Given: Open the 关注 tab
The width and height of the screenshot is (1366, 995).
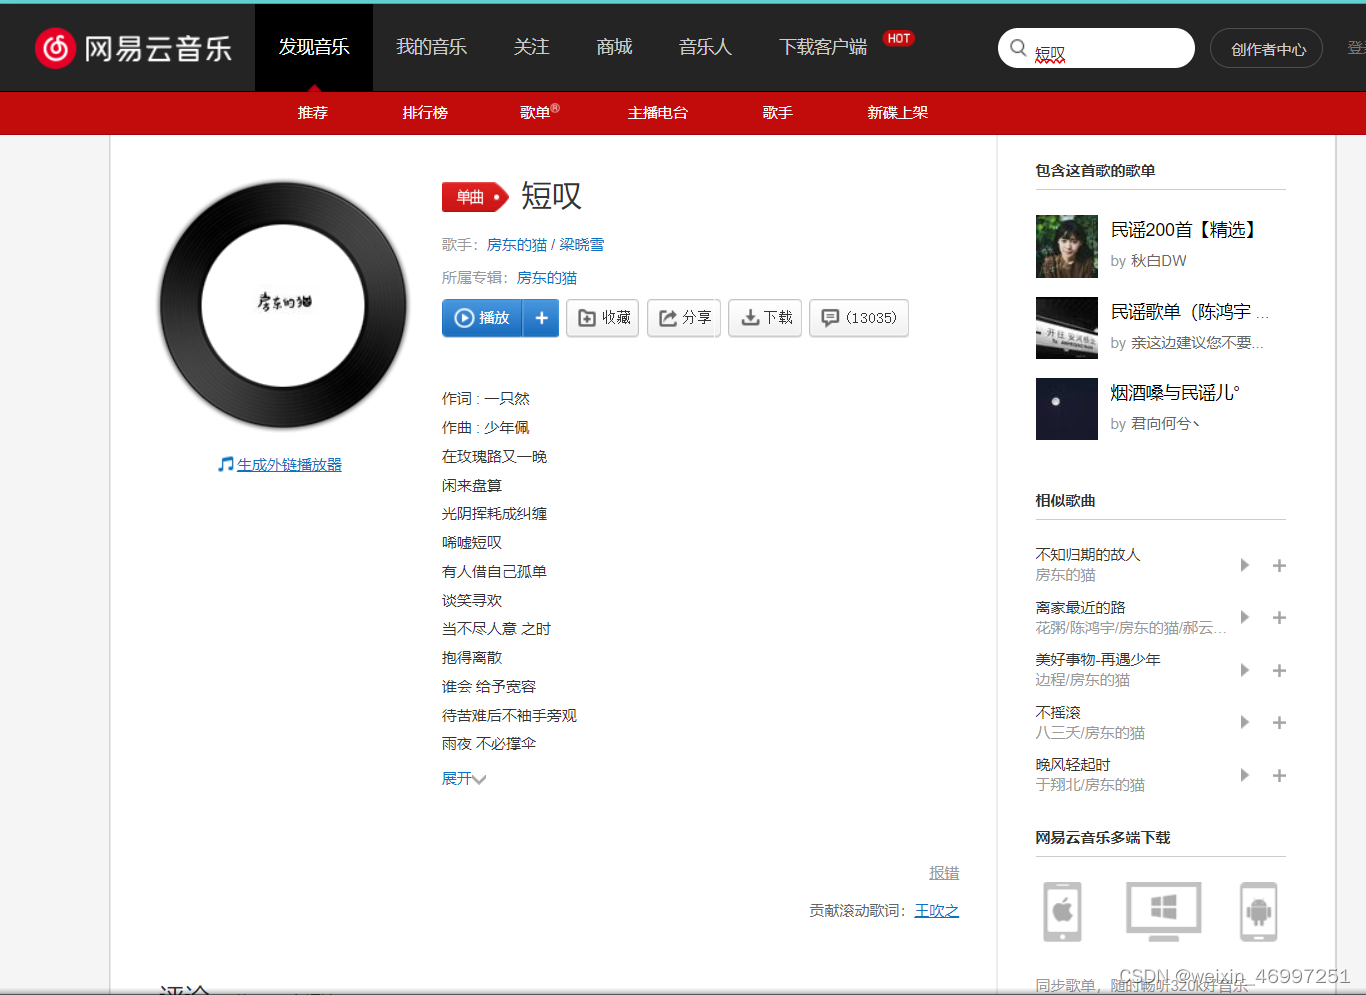Looking at the screenshot, I should pos(532,47).
